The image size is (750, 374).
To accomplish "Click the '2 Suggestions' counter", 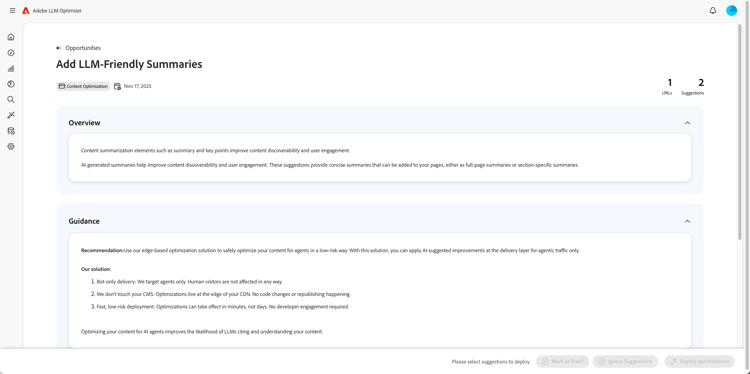I will click(693, 87).
